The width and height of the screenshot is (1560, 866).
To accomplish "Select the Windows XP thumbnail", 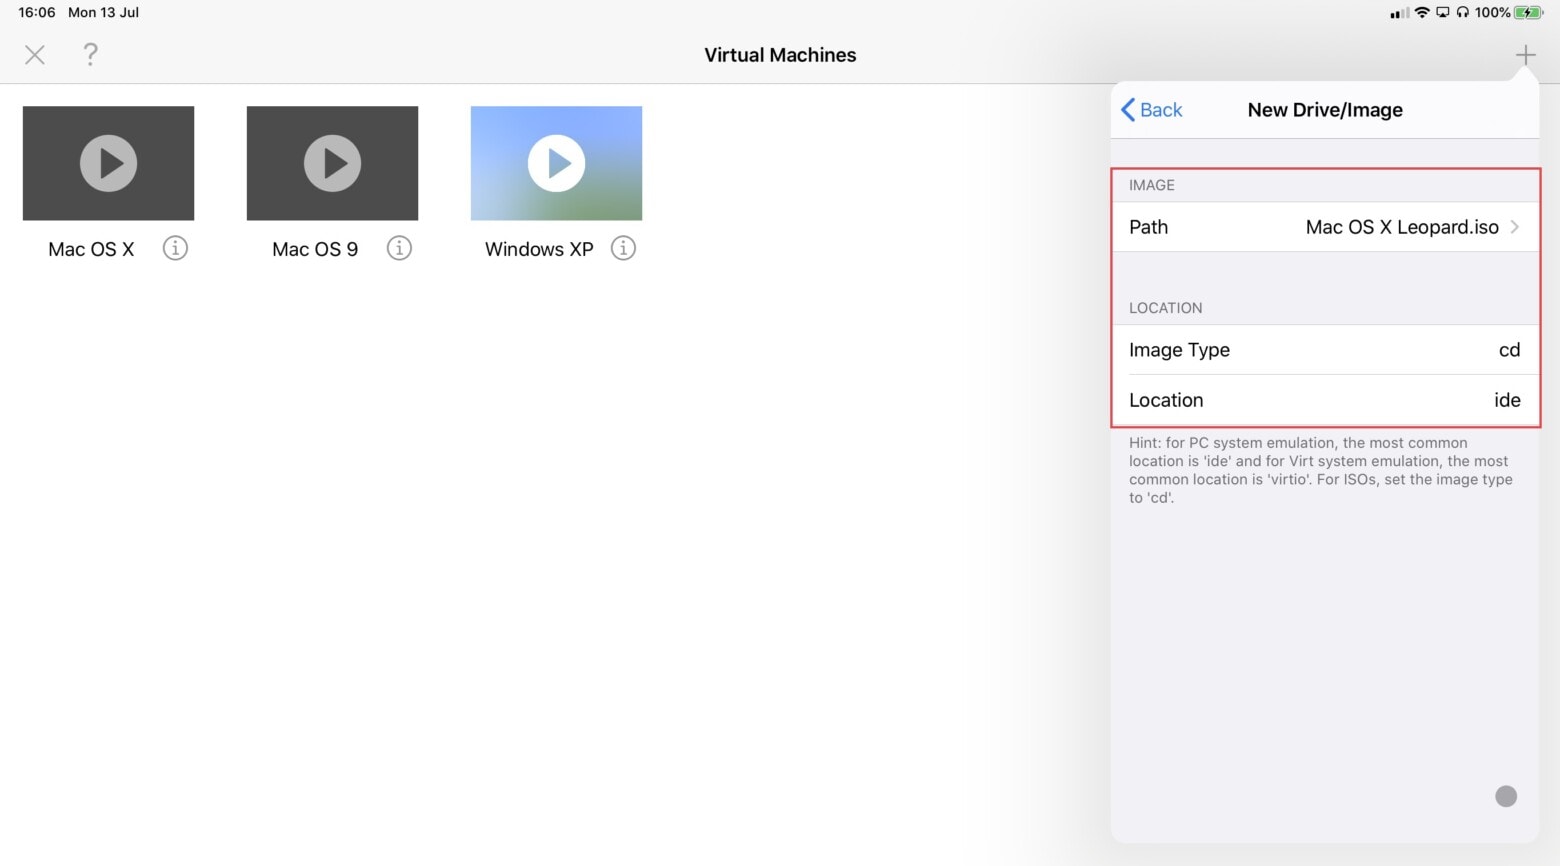I will pos(556,163).
